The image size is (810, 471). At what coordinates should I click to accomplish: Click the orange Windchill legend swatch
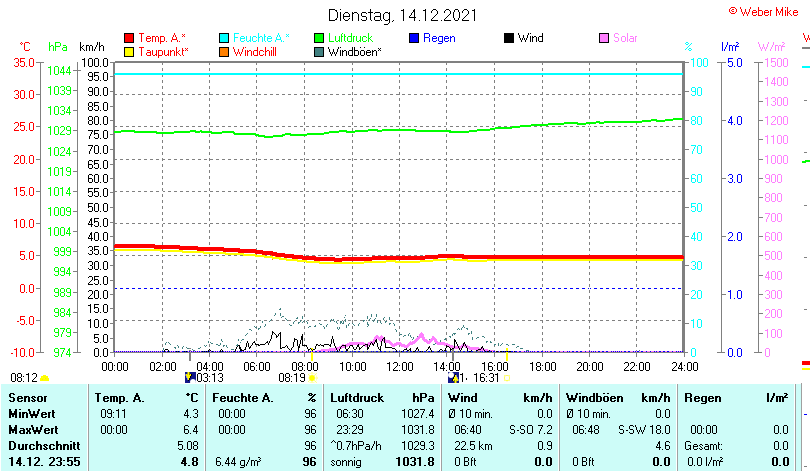click(x=225, y=51)
